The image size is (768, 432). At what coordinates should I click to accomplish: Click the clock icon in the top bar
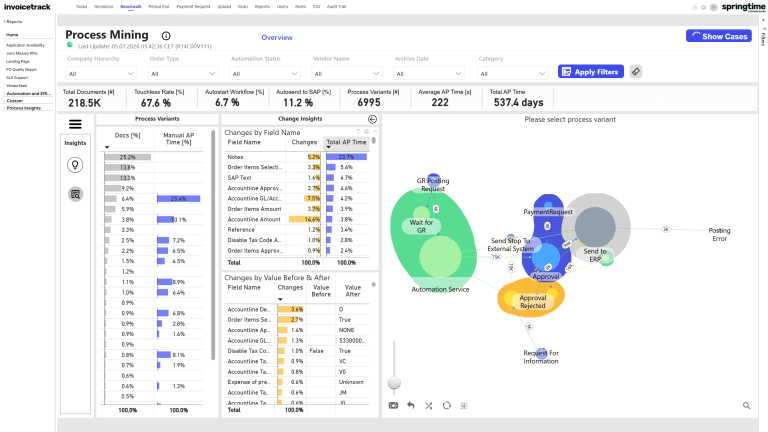[695, 7]
